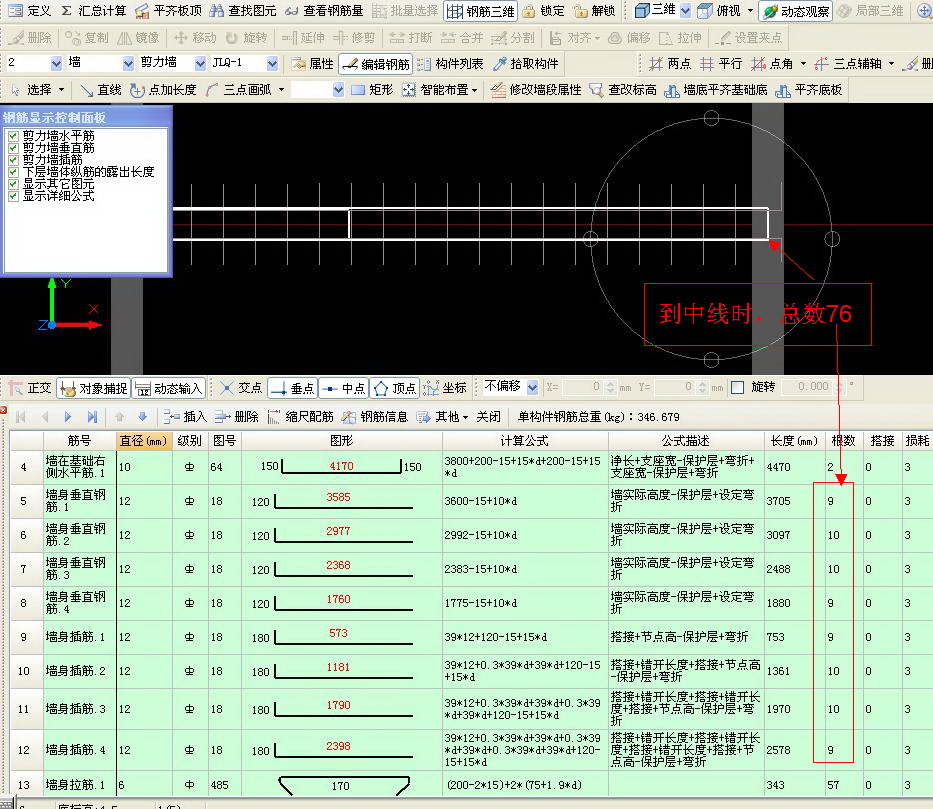The image size is (933, 809).
Task: Toggle 剪力墙水平筋 checkbox
Action: pyautogui.click(x=13, y=136)
